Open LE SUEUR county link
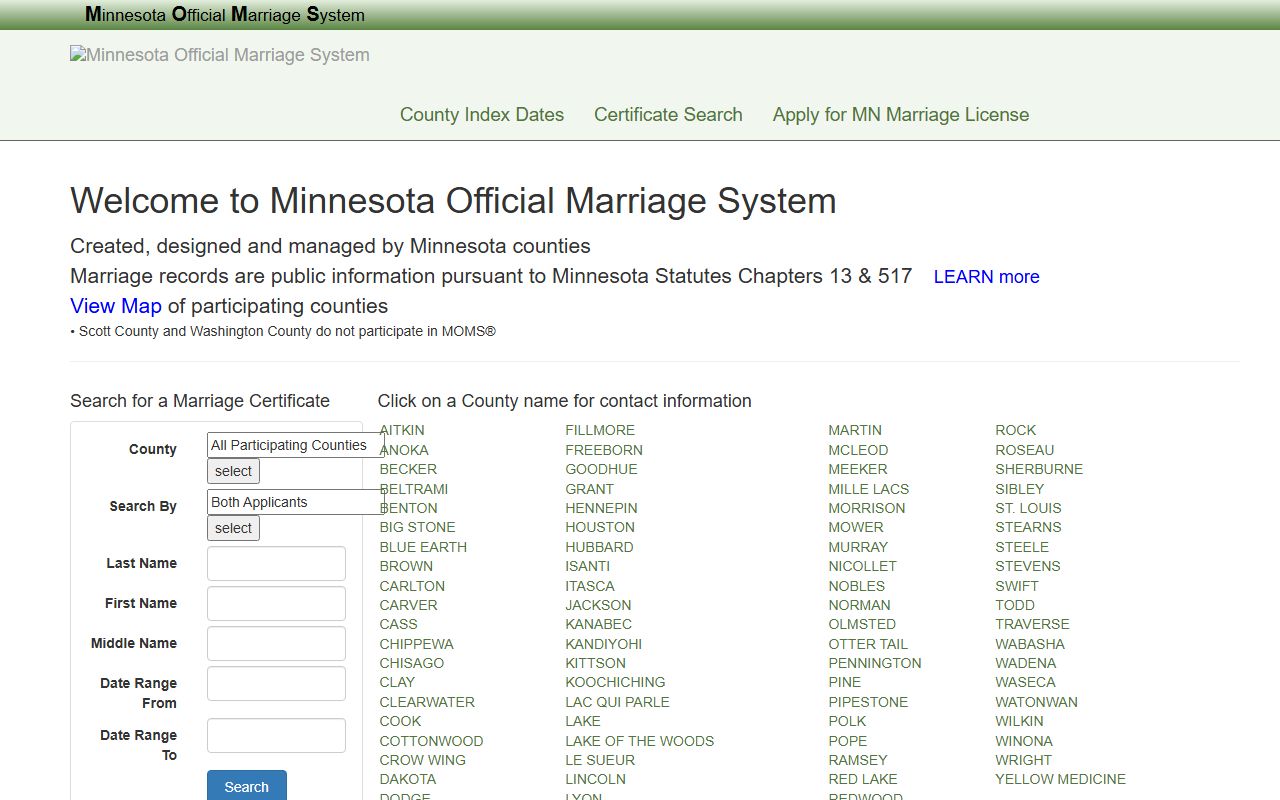 pyautogui.click(x=600, y=760)
